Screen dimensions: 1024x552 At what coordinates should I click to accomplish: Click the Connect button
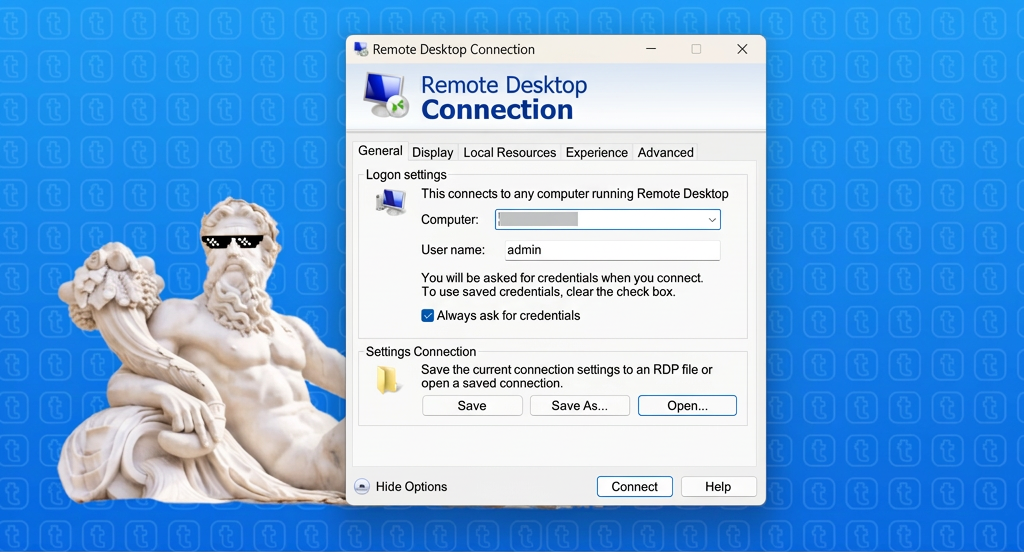tap(635, 487)
